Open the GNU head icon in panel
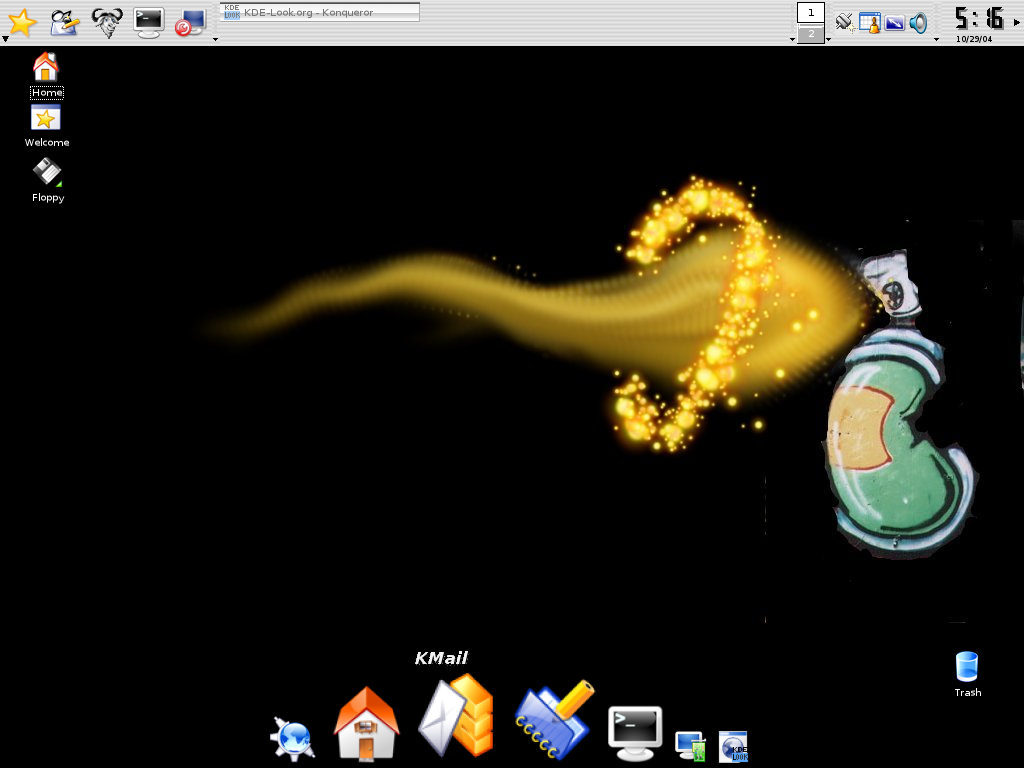 tap(107, 23)
